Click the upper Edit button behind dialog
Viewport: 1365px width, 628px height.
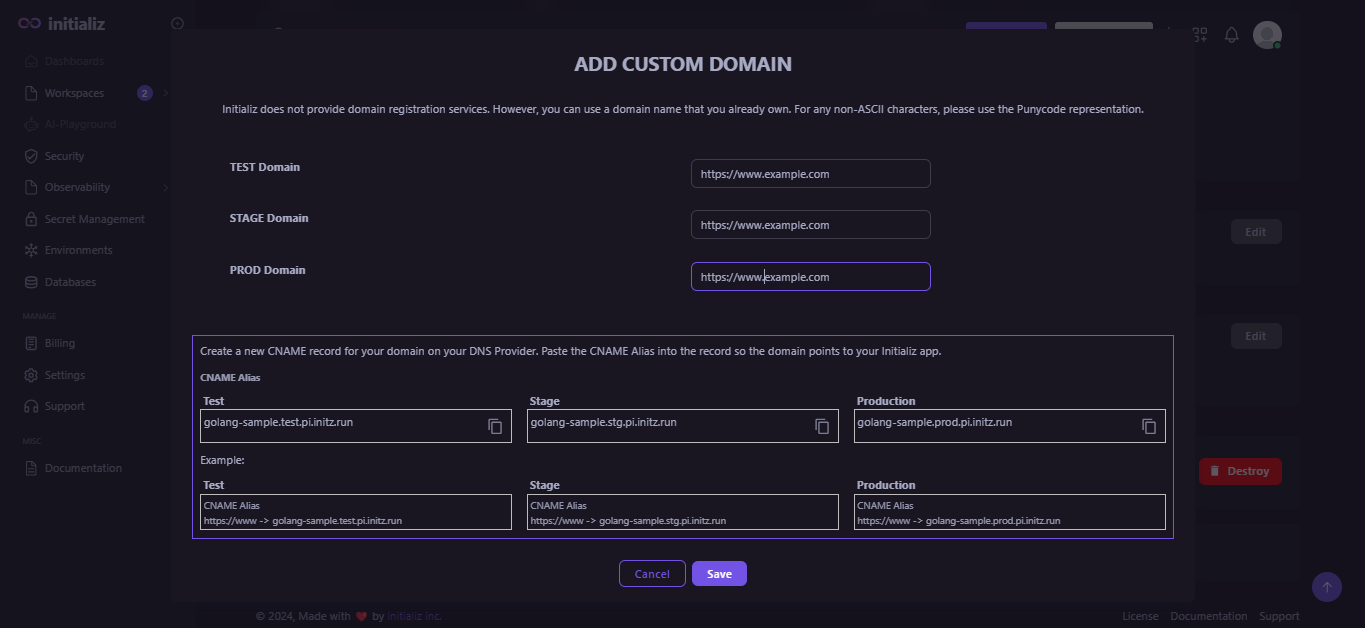[1256, 232]
